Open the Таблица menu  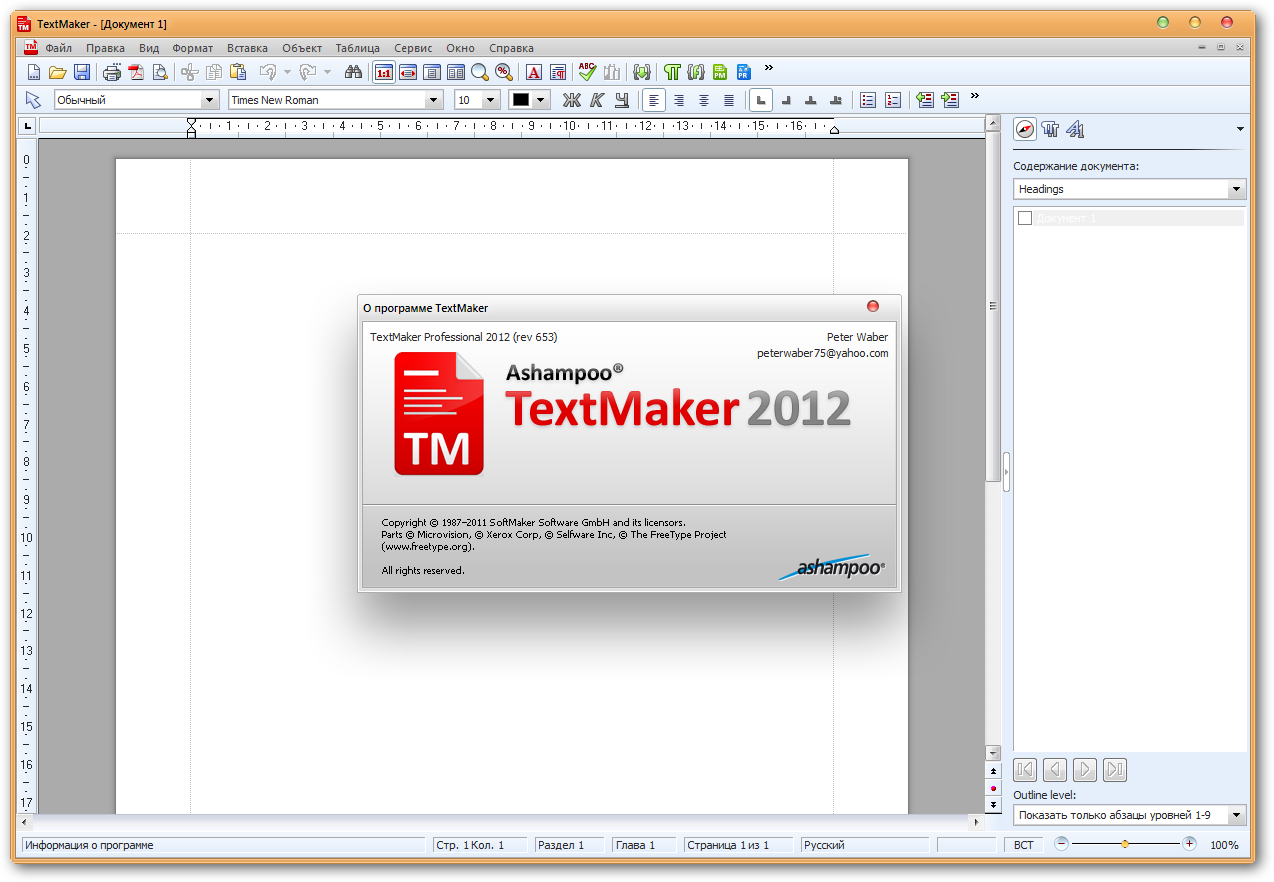357,48
